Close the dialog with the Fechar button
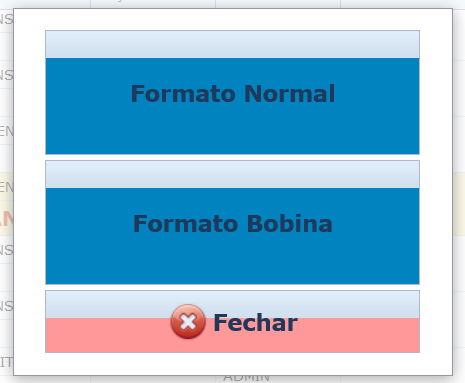The height and width of the screenshot is (383, 465). click(232, 321)
